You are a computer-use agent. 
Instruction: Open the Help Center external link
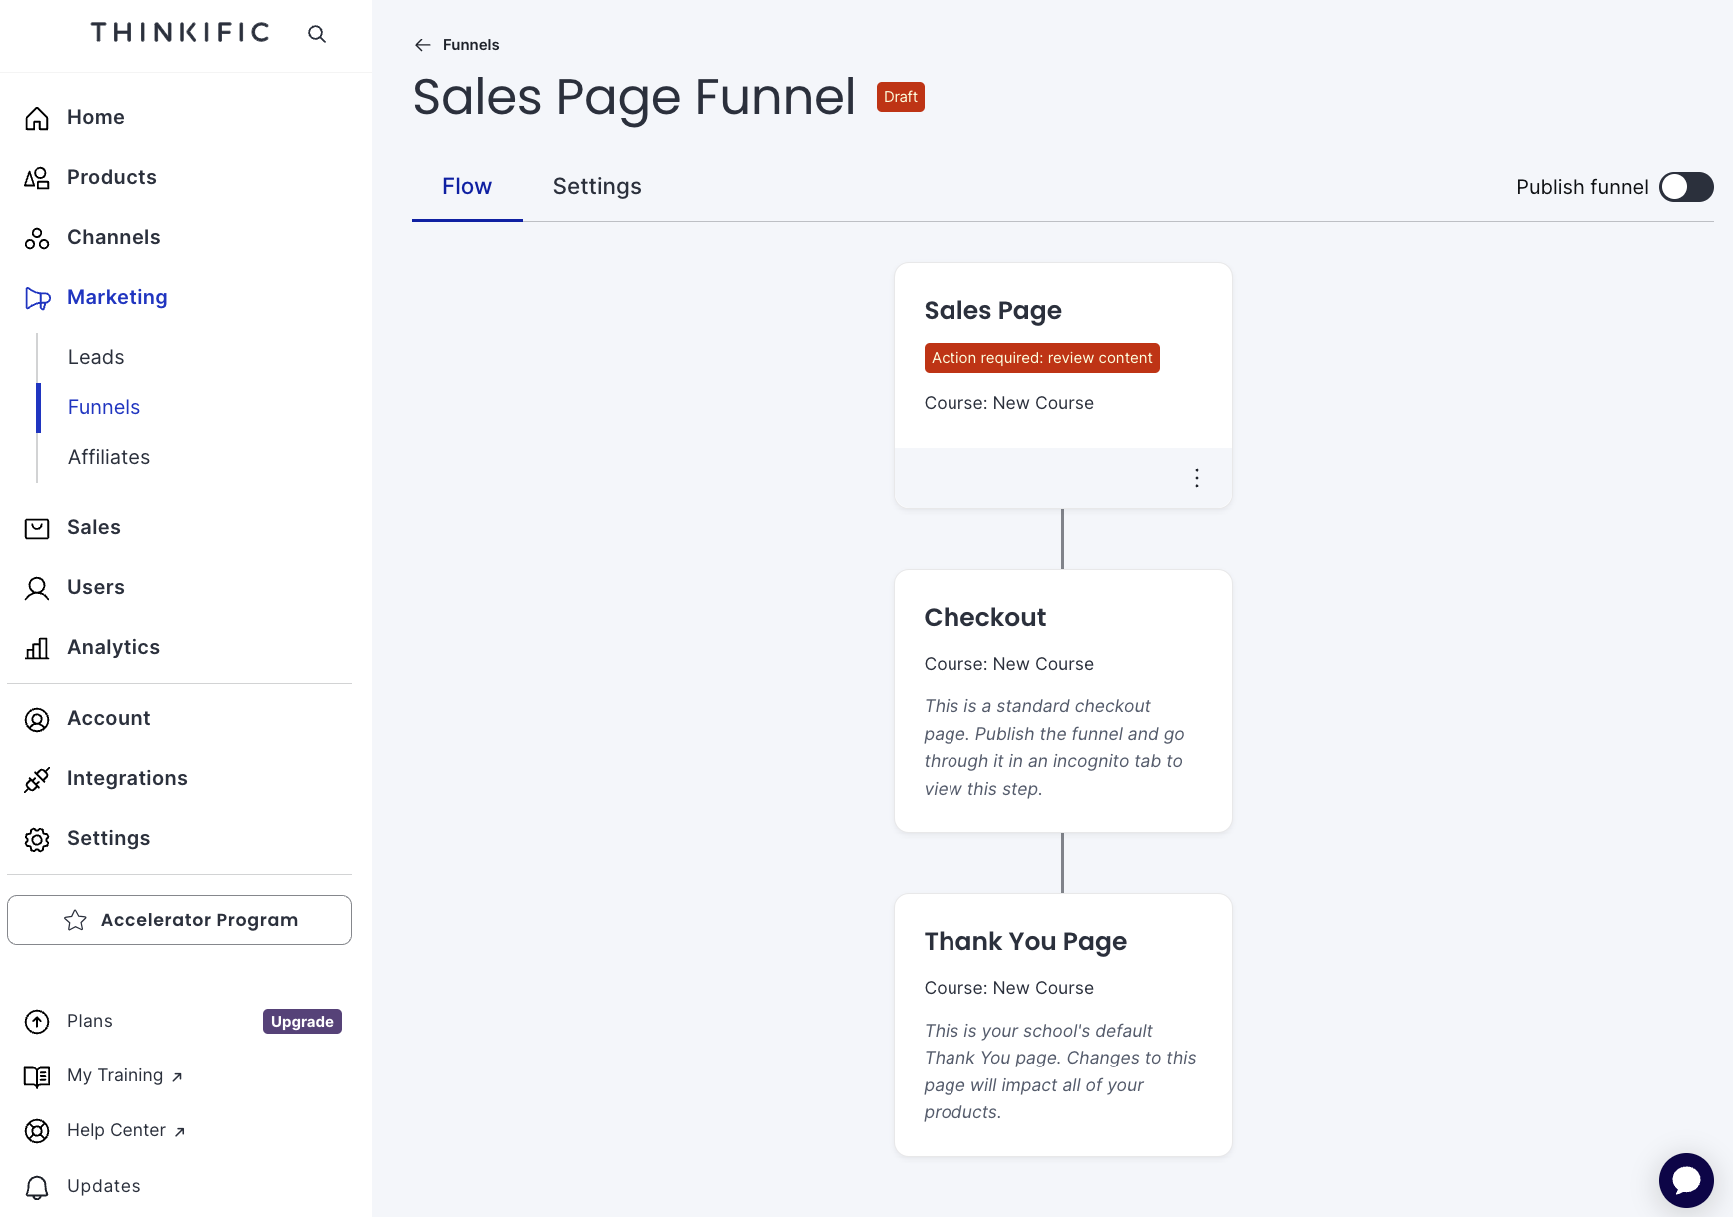coord(126,1130)
